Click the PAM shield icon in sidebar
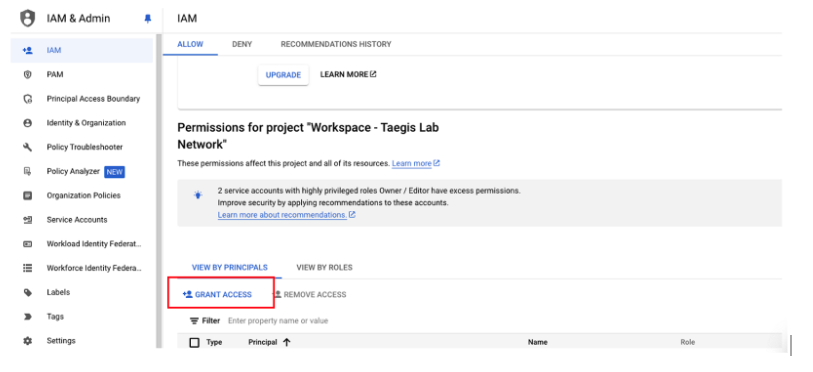813x372 pixels. point(27,75)
